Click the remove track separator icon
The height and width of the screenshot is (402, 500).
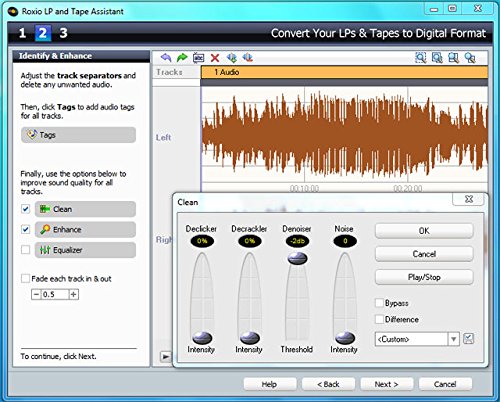pos(248,57)
